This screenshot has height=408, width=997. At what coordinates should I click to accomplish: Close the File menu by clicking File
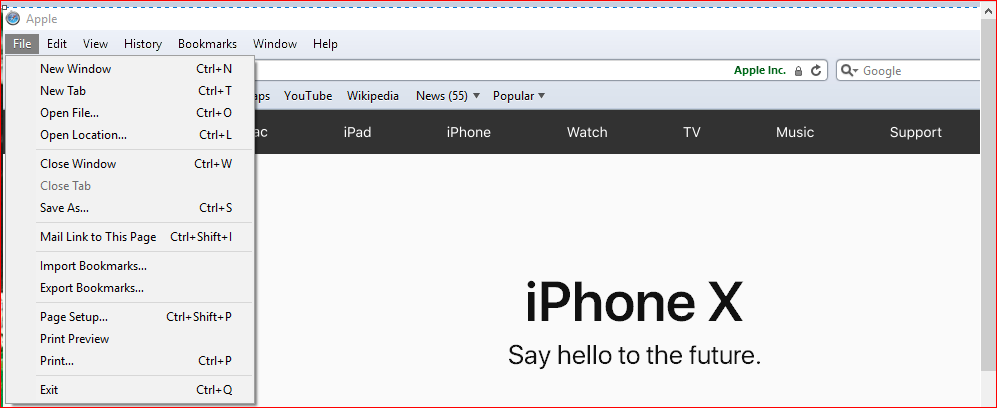pos(22,44)
